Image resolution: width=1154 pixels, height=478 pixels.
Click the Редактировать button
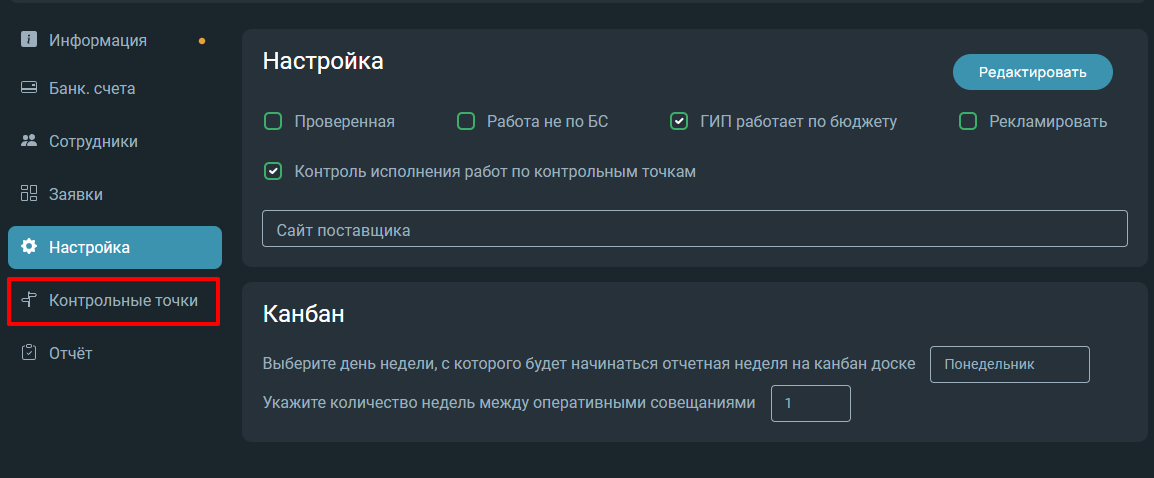[1033, 72]
